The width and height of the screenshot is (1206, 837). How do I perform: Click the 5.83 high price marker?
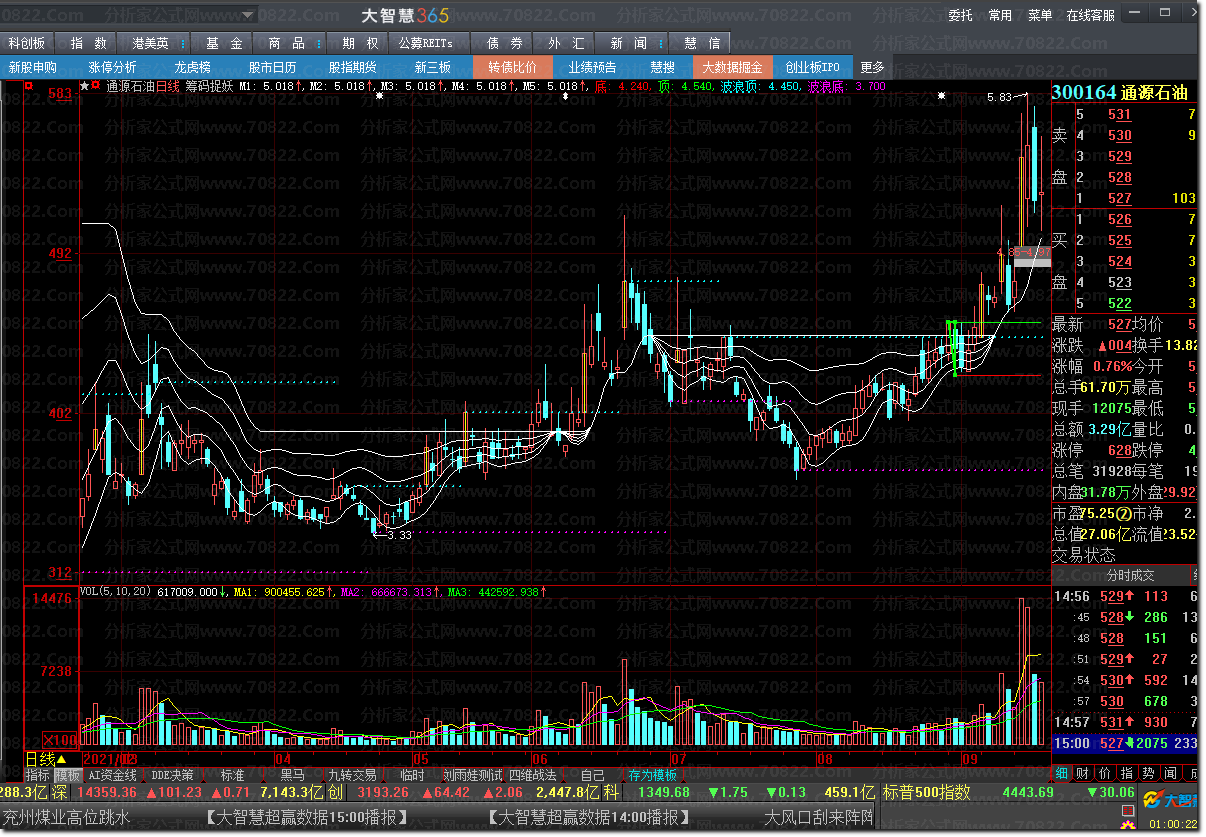(999, 97)
